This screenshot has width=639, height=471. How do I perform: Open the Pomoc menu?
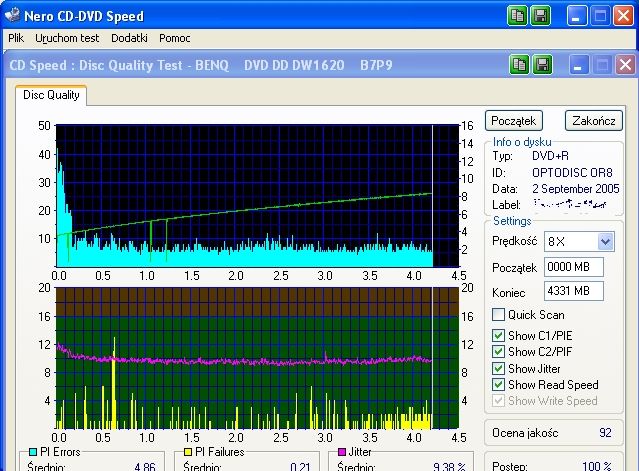pyautogui.click(x=174, y=38)
